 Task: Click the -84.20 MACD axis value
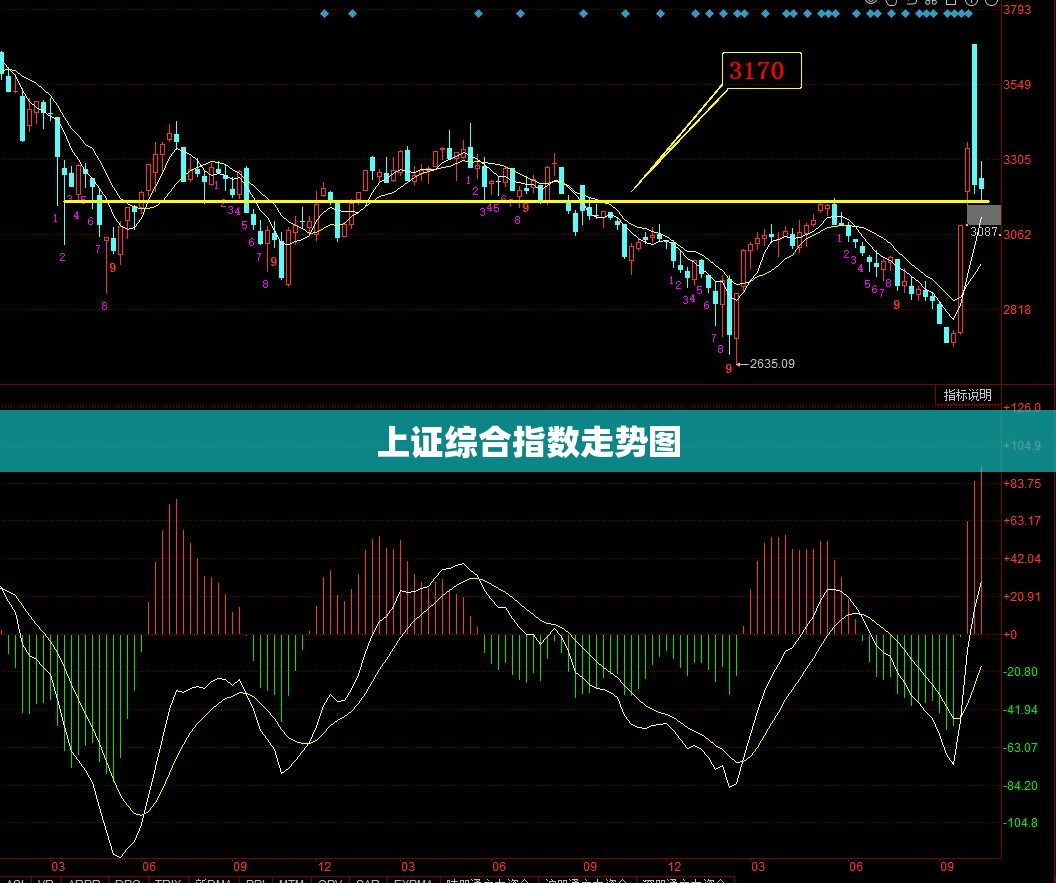[1021, 786]
